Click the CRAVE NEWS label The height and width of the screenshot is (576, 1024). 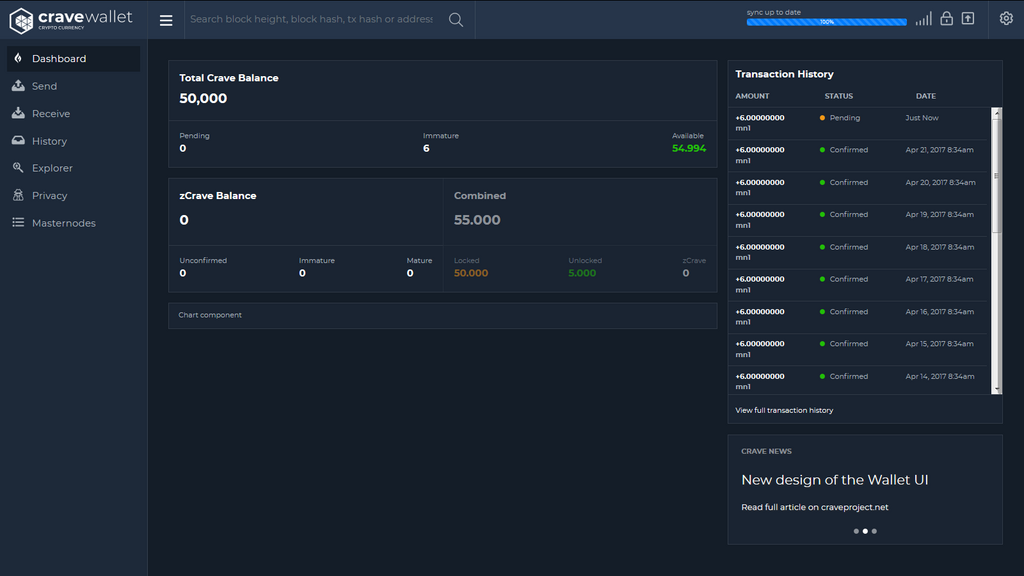[x=766, y=451]
